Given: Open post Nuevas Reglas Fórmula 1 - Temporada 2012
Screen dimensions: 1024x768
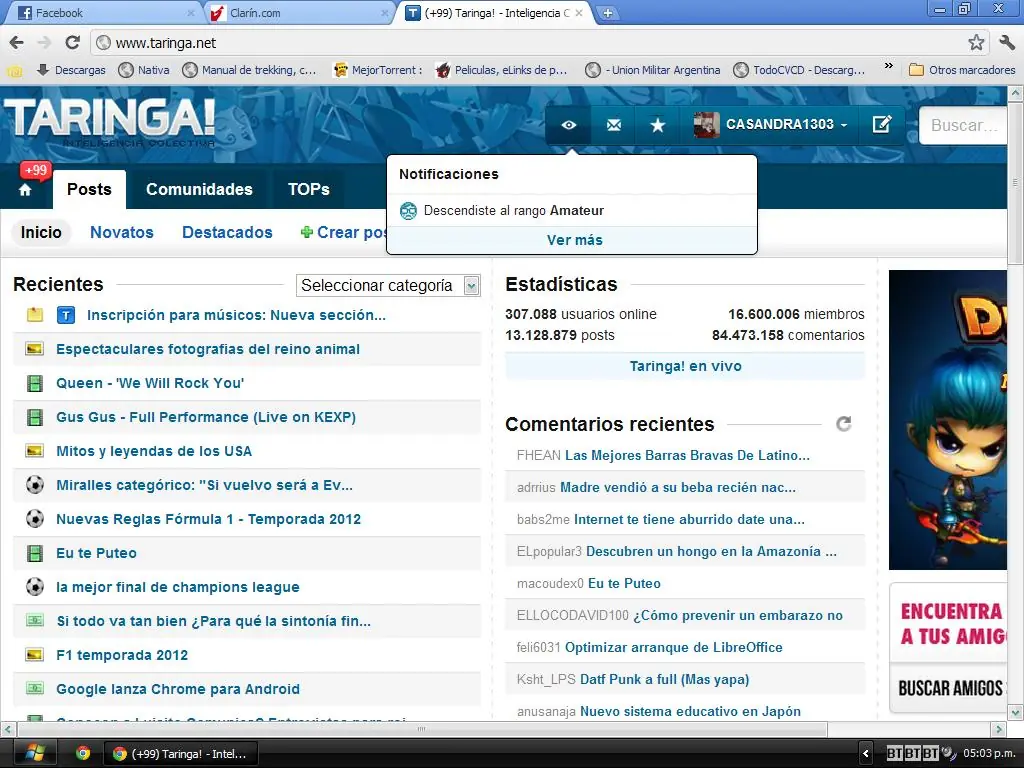Looking at the screenshot, I should pyautogui.click(x=208, y=519).
